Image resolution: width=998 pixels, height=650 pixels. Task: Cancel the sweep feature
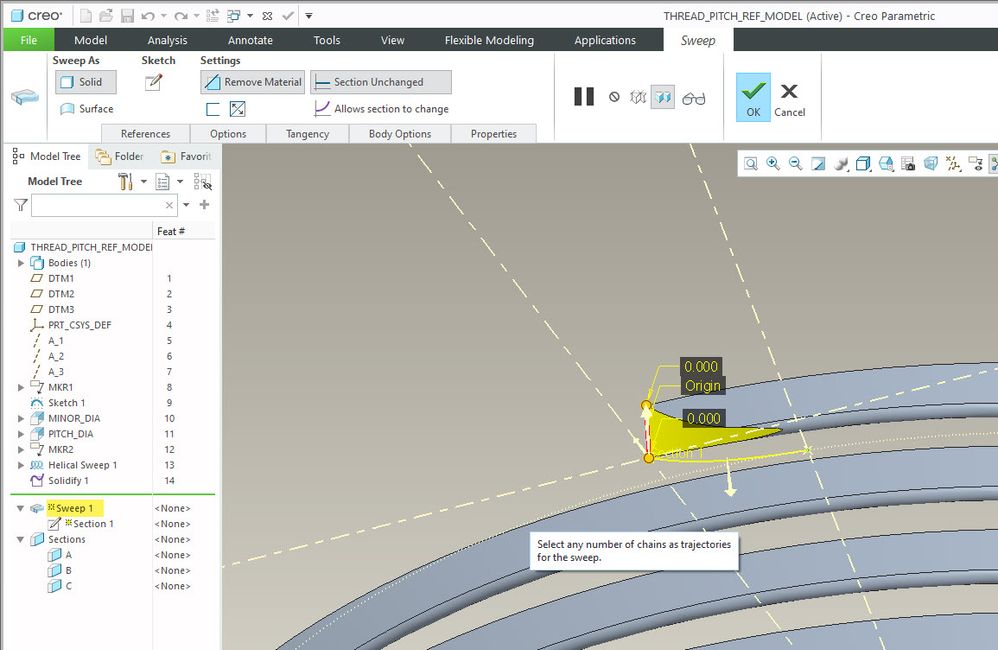pos(789,98)
